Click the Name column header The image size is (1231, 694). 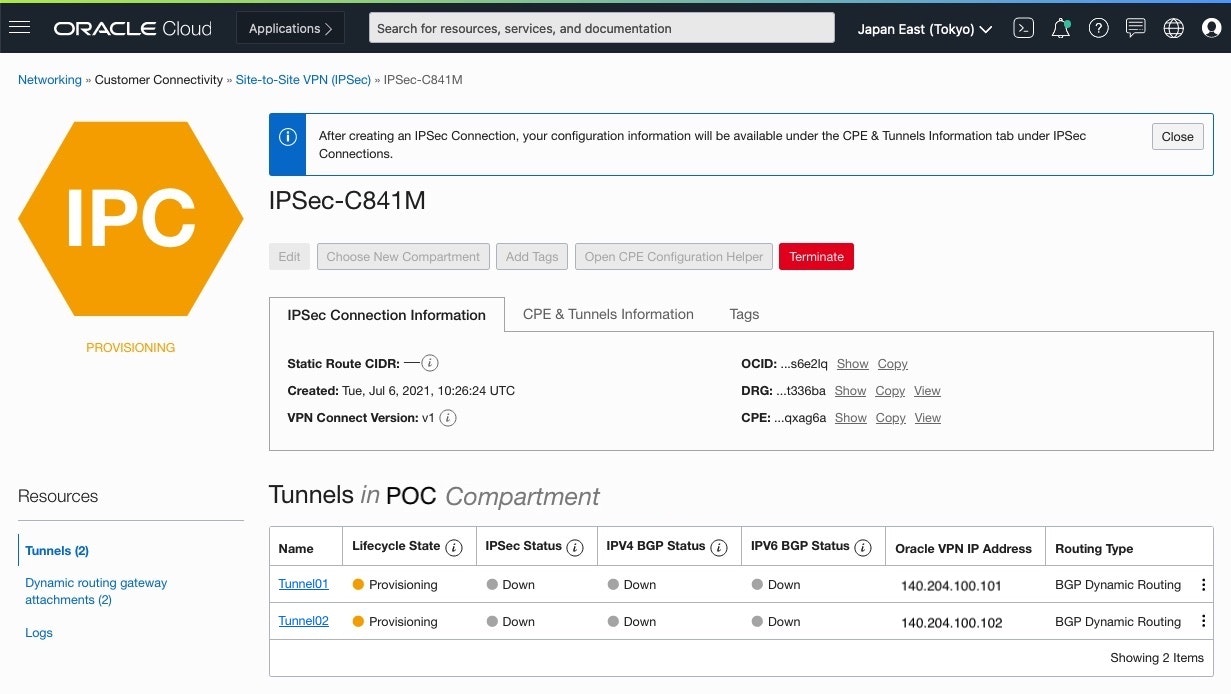(296, 549)
